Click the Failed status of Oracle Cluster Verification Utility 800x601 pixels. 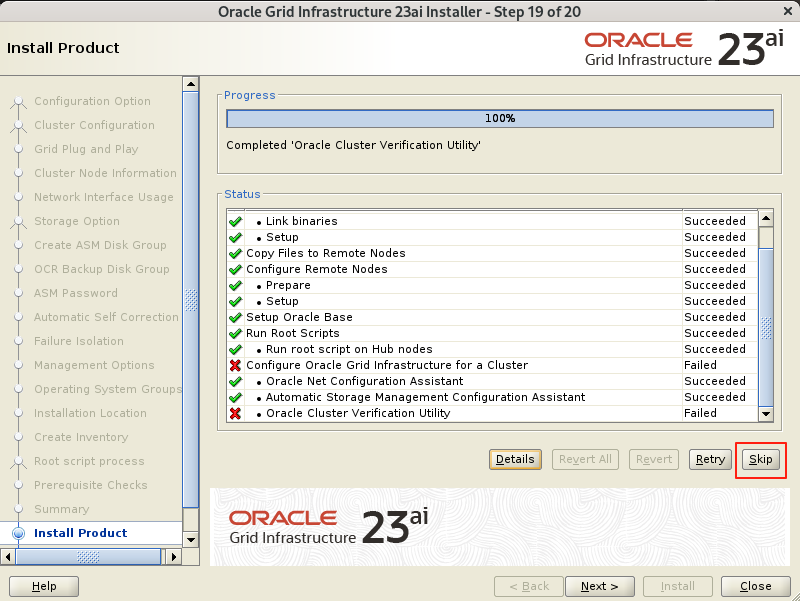coord(700,413)
